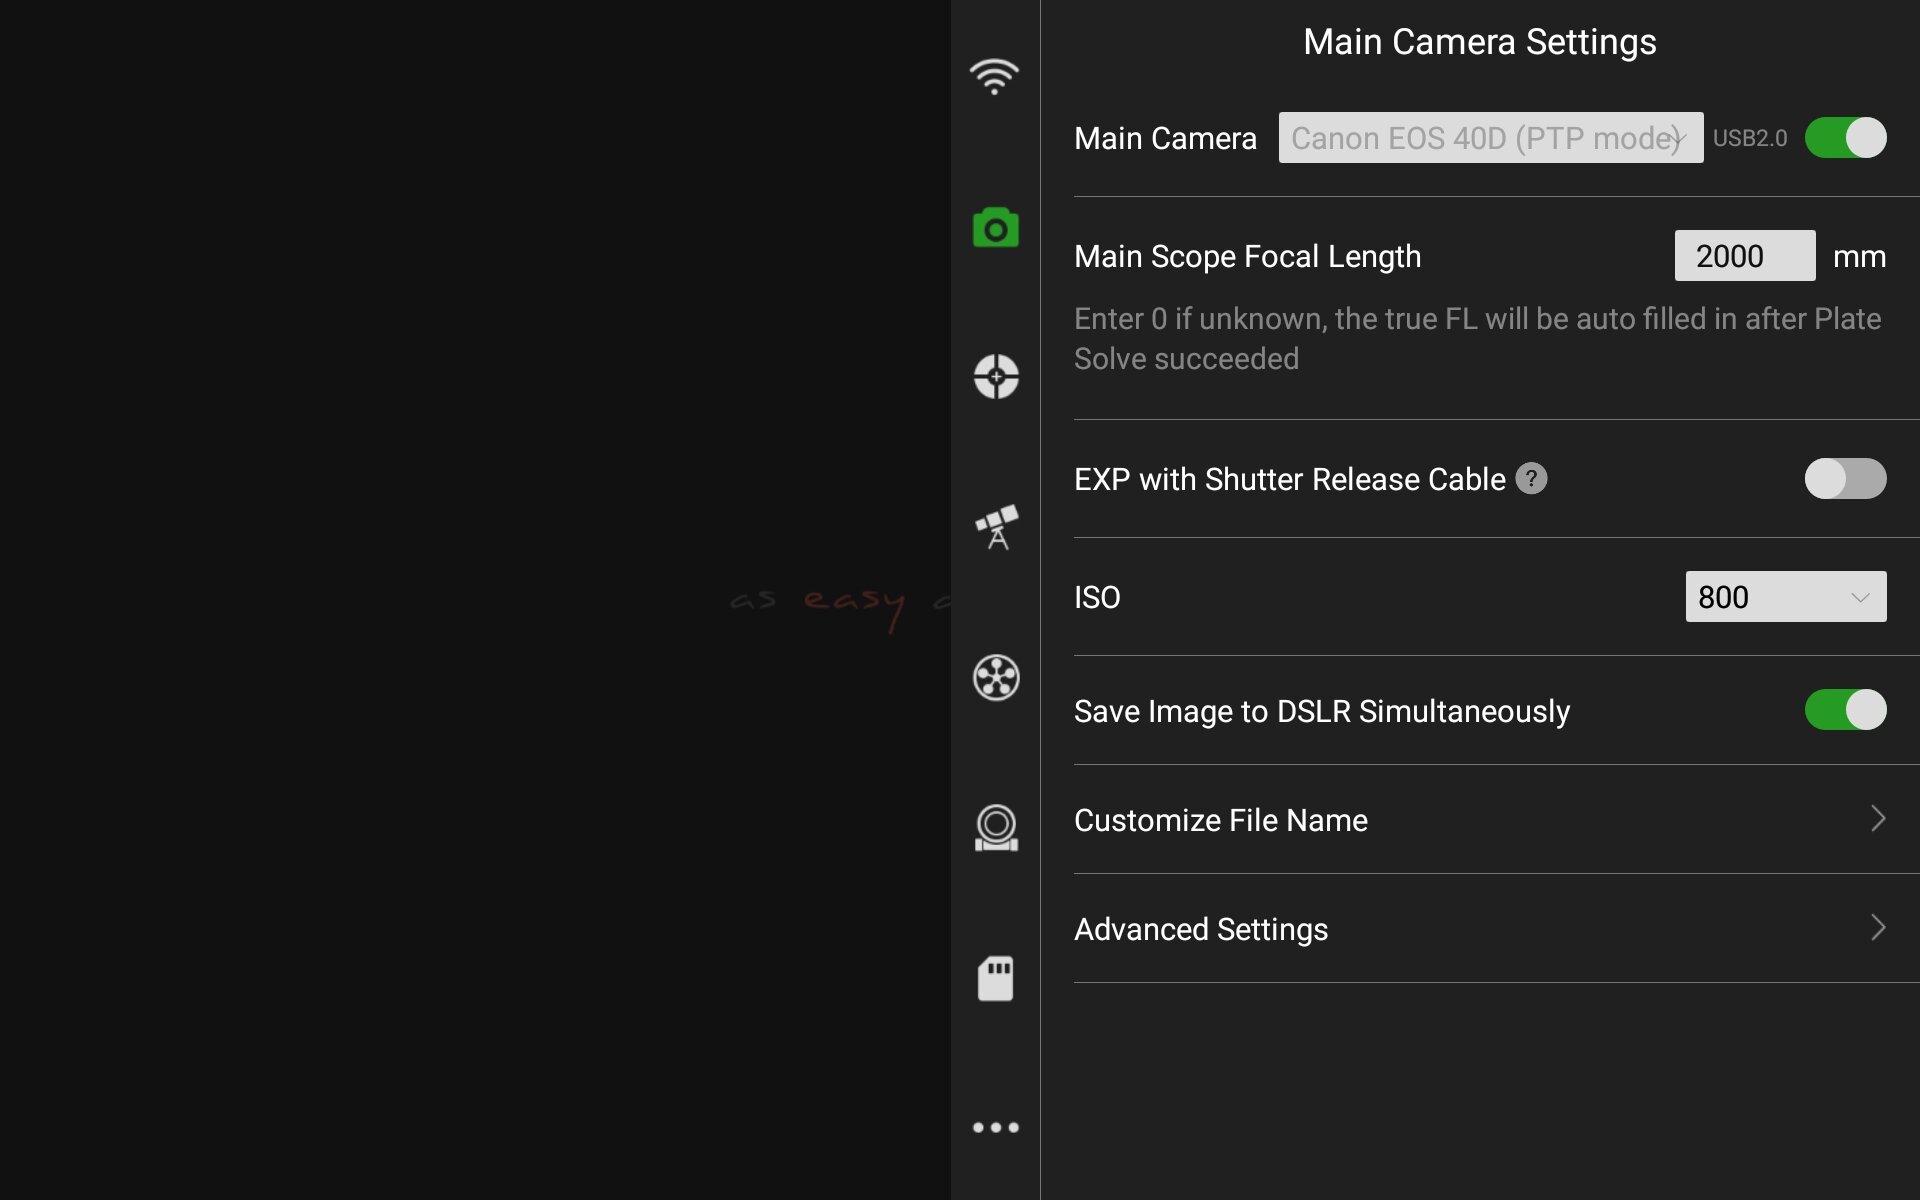Expand Customize File Name chevron

tap(1878, 819)
